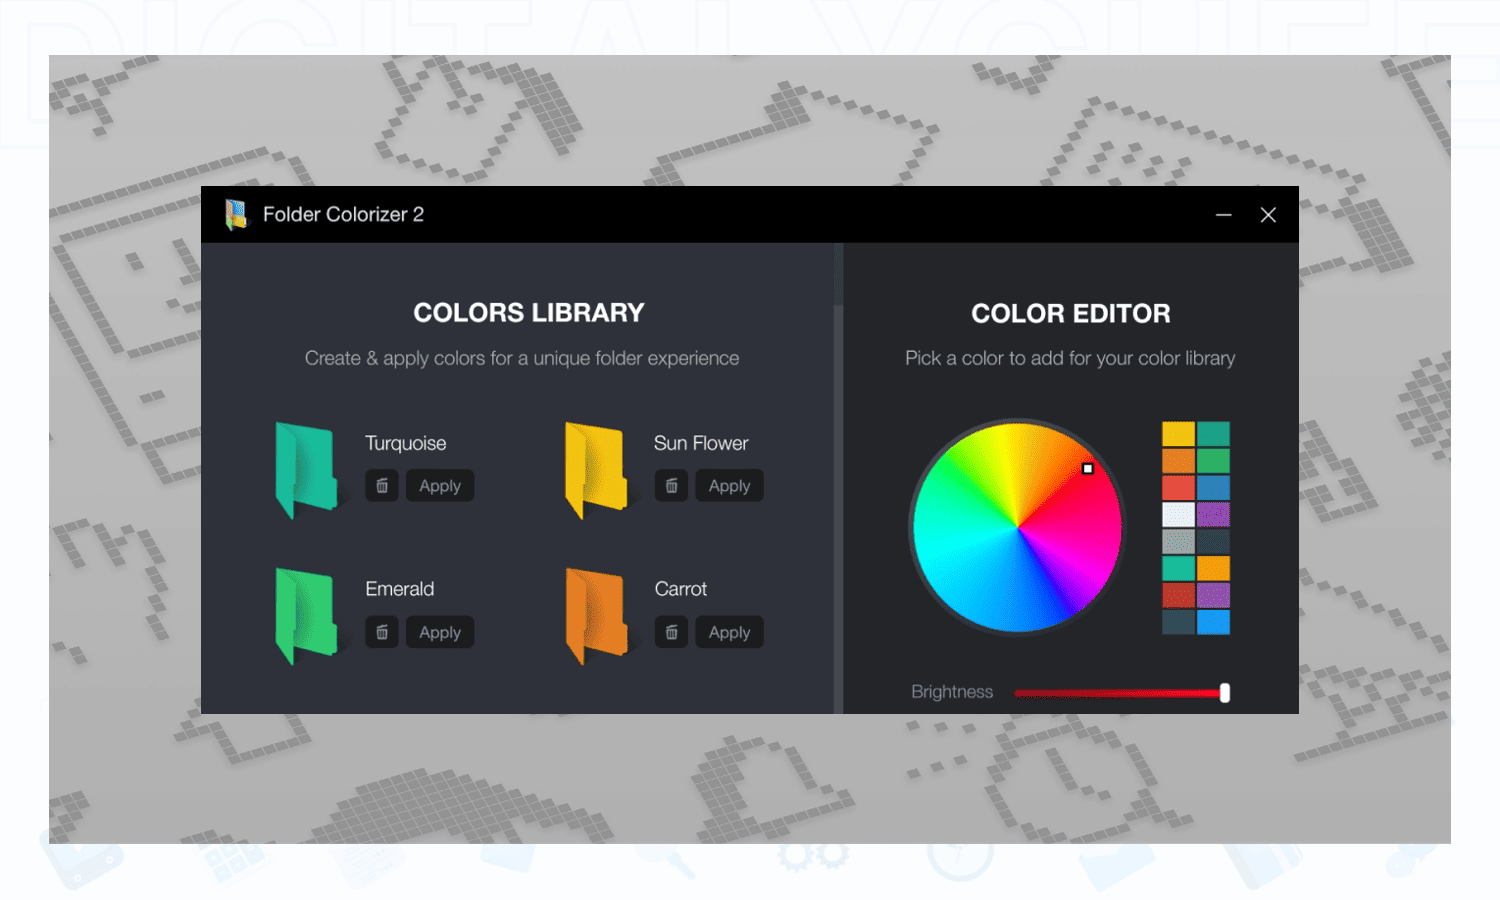
Task: Minimize the Folder Colorizer 2 window
Action: [1224, 215]
